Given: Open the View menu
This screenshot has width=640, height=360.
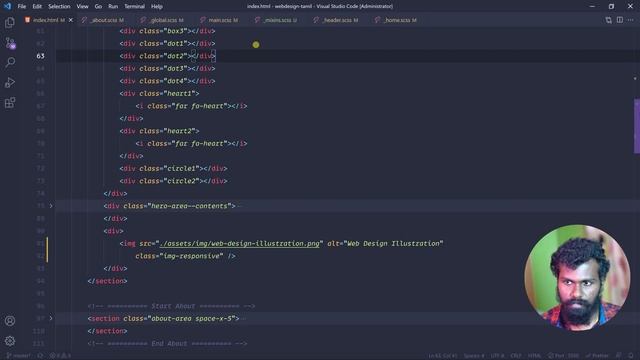Looking at the screenshot, I should pos(82,6).
